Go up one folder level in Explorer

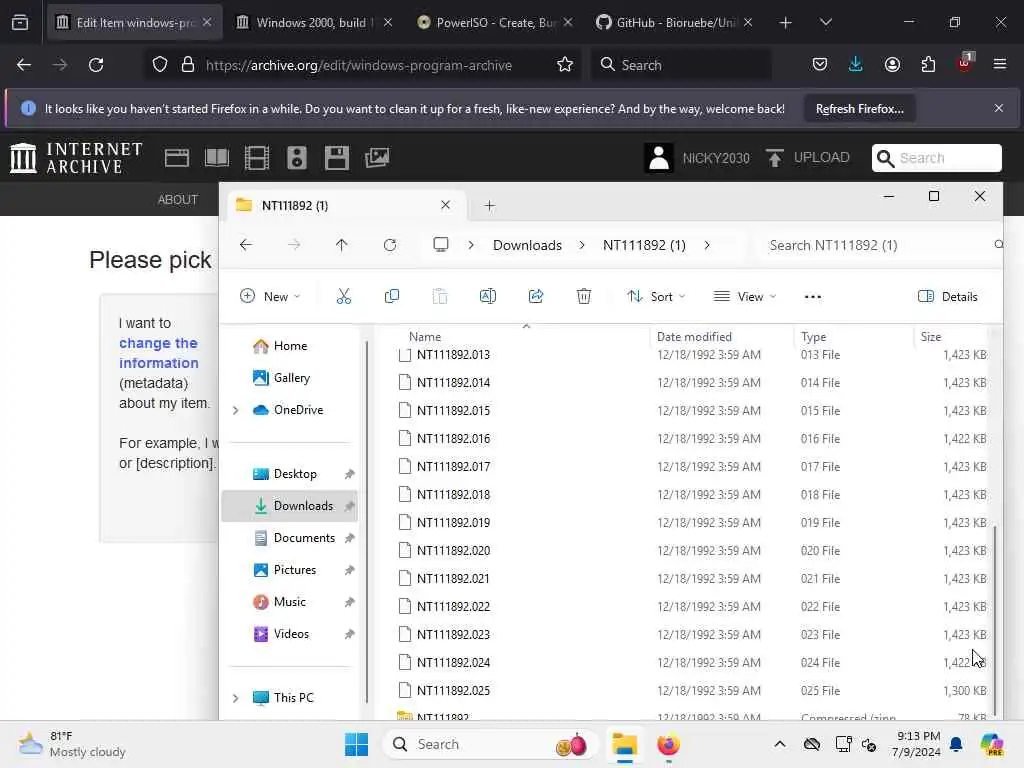tap(342, 245)
